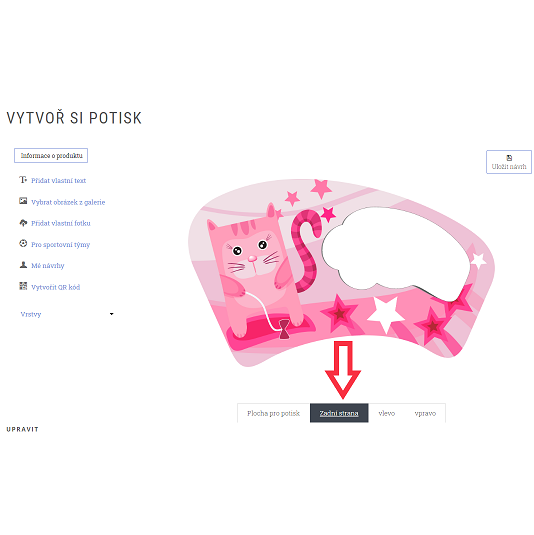The width and height of the screenshot is (534, 535).
Task: Click the save disk icon above Uložit návrh
Action: coord(509,158)
